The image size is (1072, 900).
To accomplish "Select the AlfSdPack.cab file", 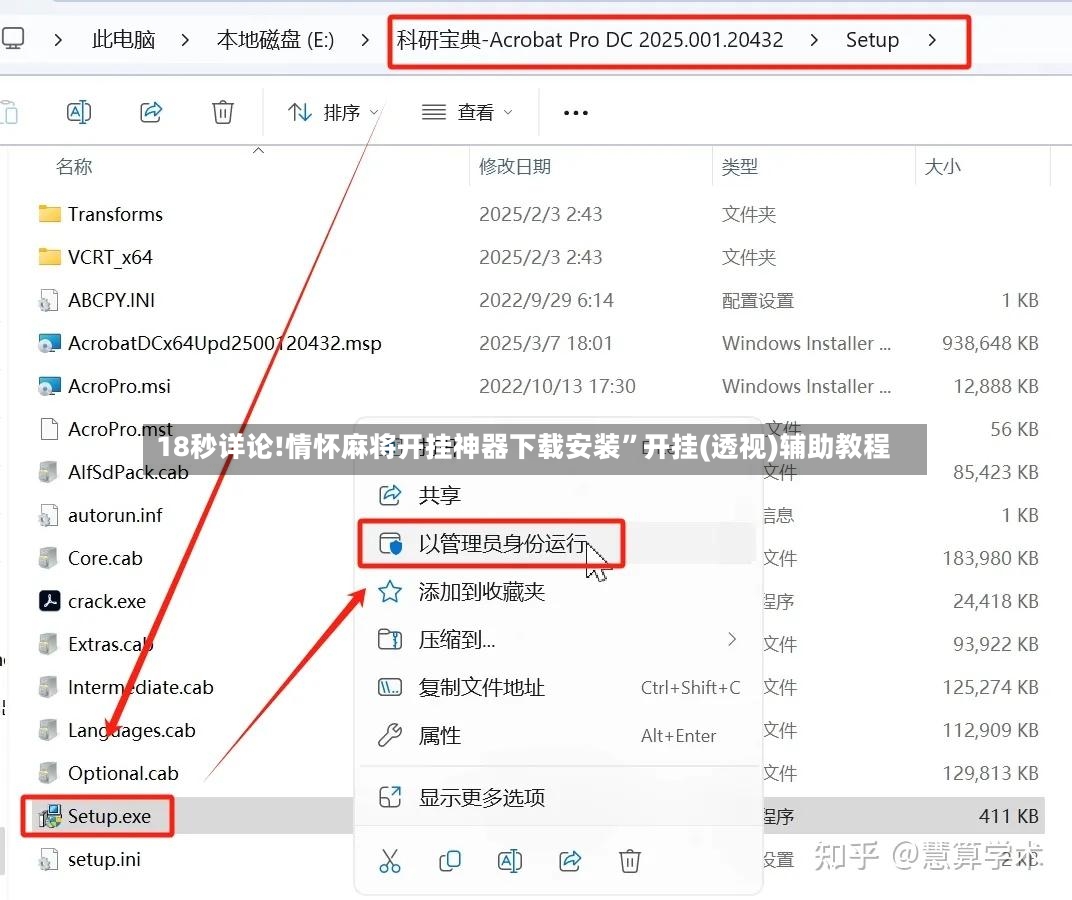I will (x=128, y=473).
